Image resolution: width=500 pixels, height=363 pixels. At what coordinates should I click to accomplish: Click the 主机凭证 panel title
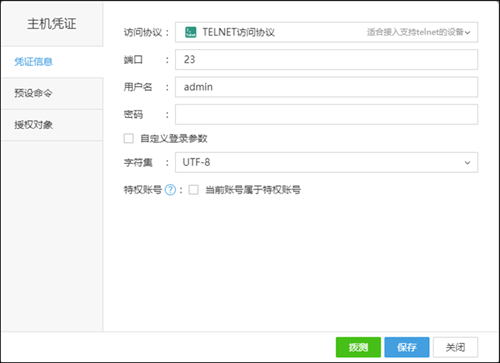[52, 24]
